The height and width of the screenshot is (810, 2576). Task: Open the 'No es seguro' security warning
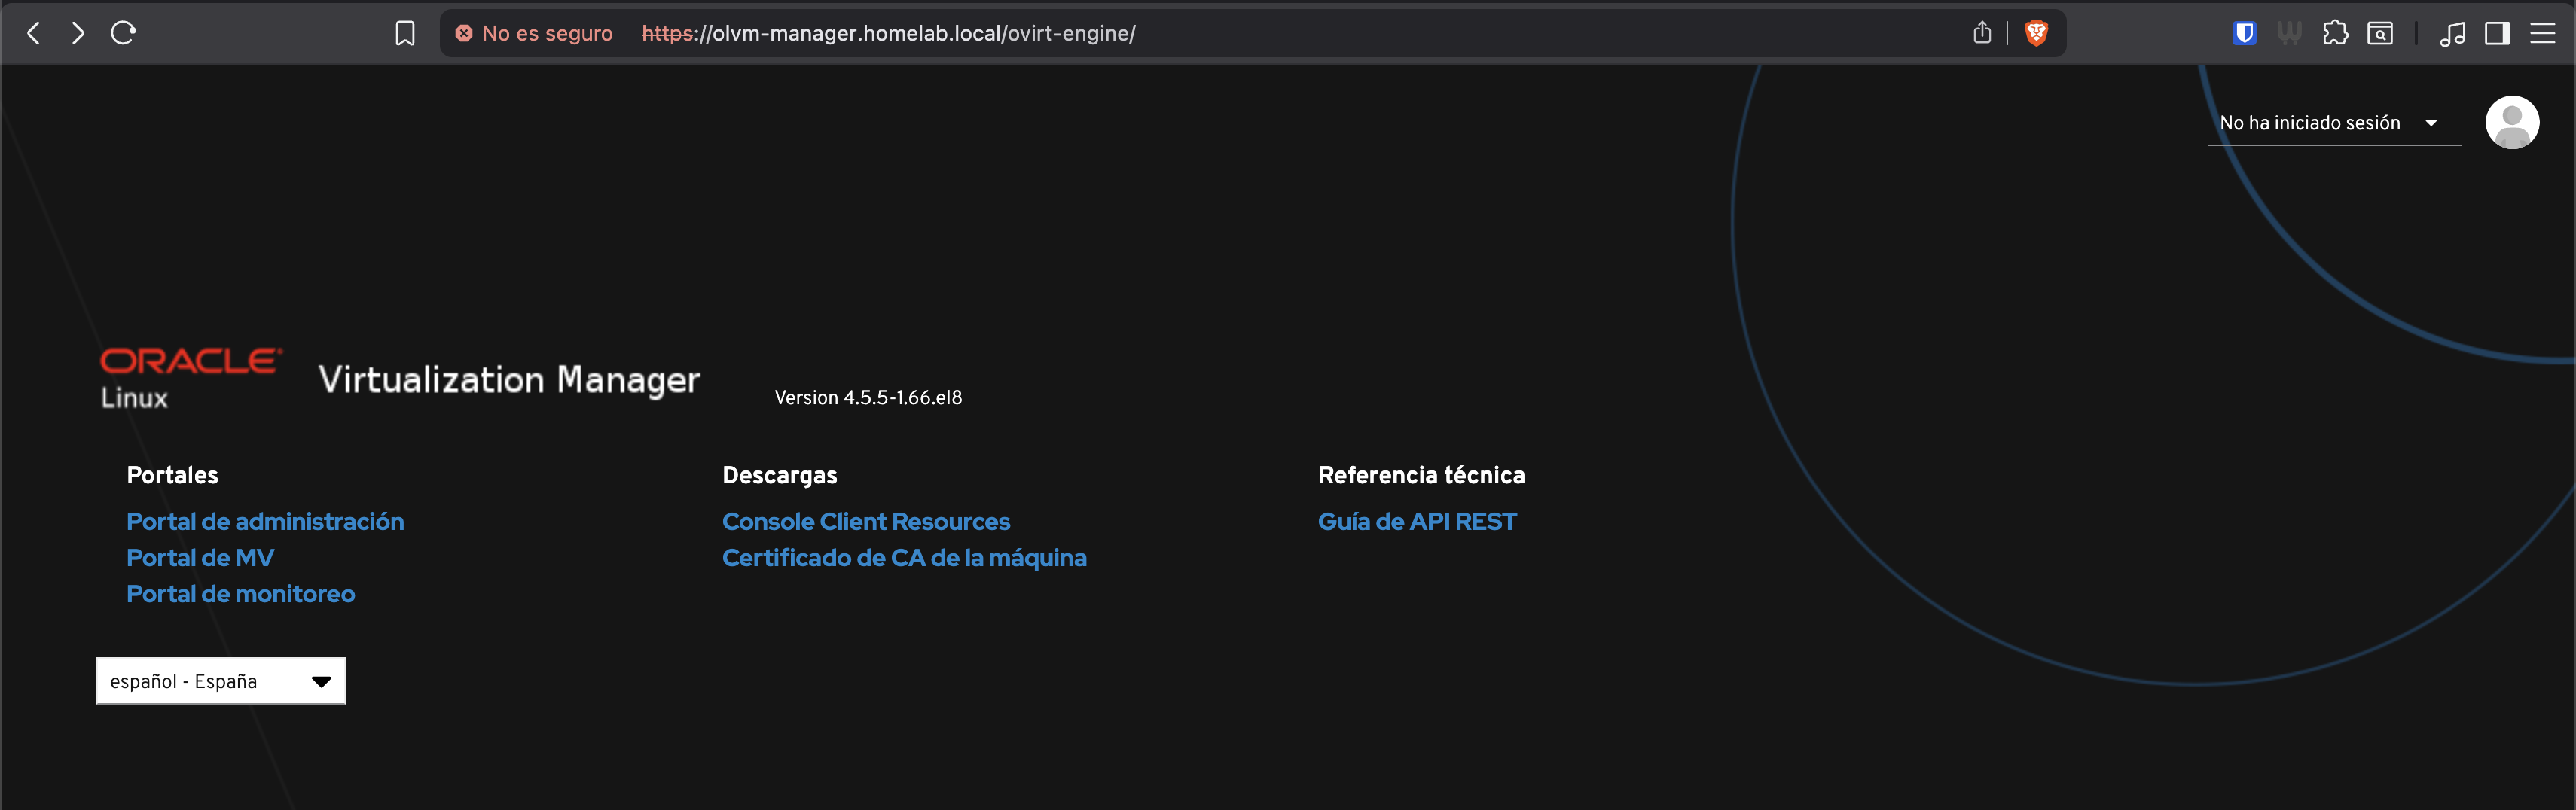(x=534, y=33)
